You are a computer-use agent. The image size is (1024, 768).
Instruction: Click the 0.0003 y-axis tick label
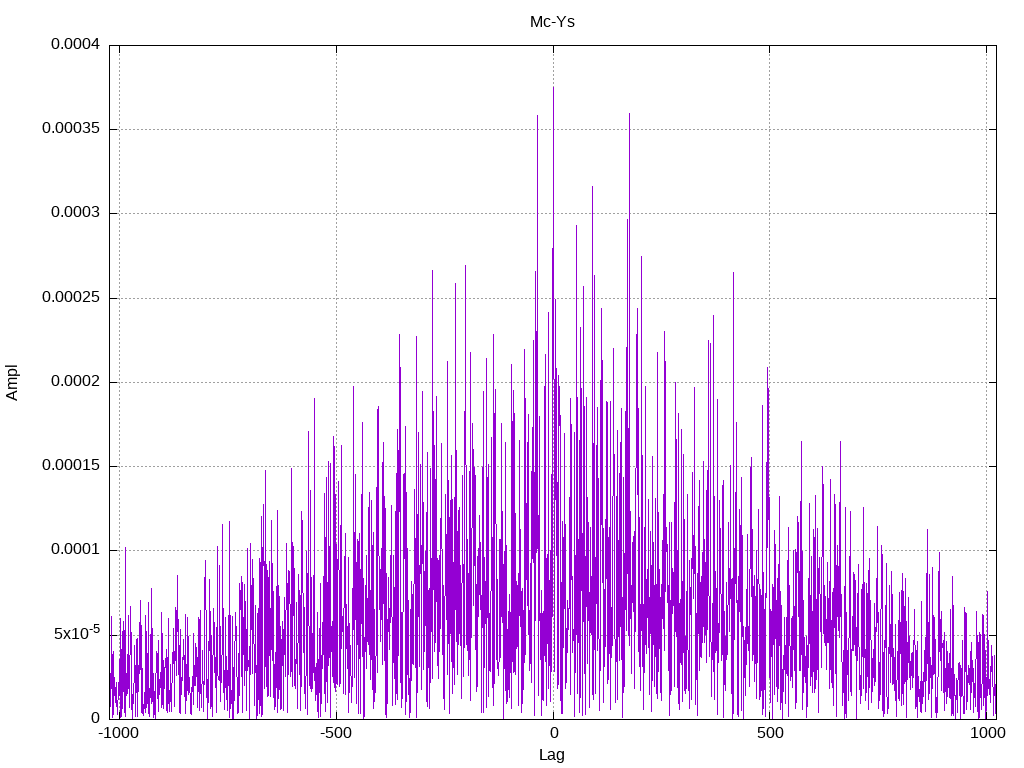pyautogui.click(x=76, y=213)
